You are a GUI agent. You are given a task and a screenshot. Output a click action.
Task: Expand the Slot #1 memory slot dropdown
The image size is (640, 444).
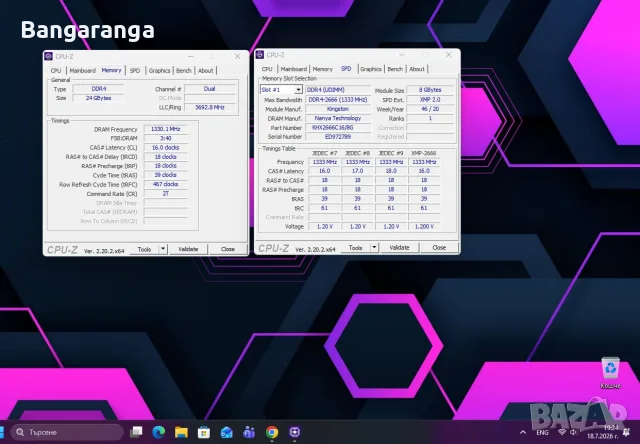(x=298, y=90)
